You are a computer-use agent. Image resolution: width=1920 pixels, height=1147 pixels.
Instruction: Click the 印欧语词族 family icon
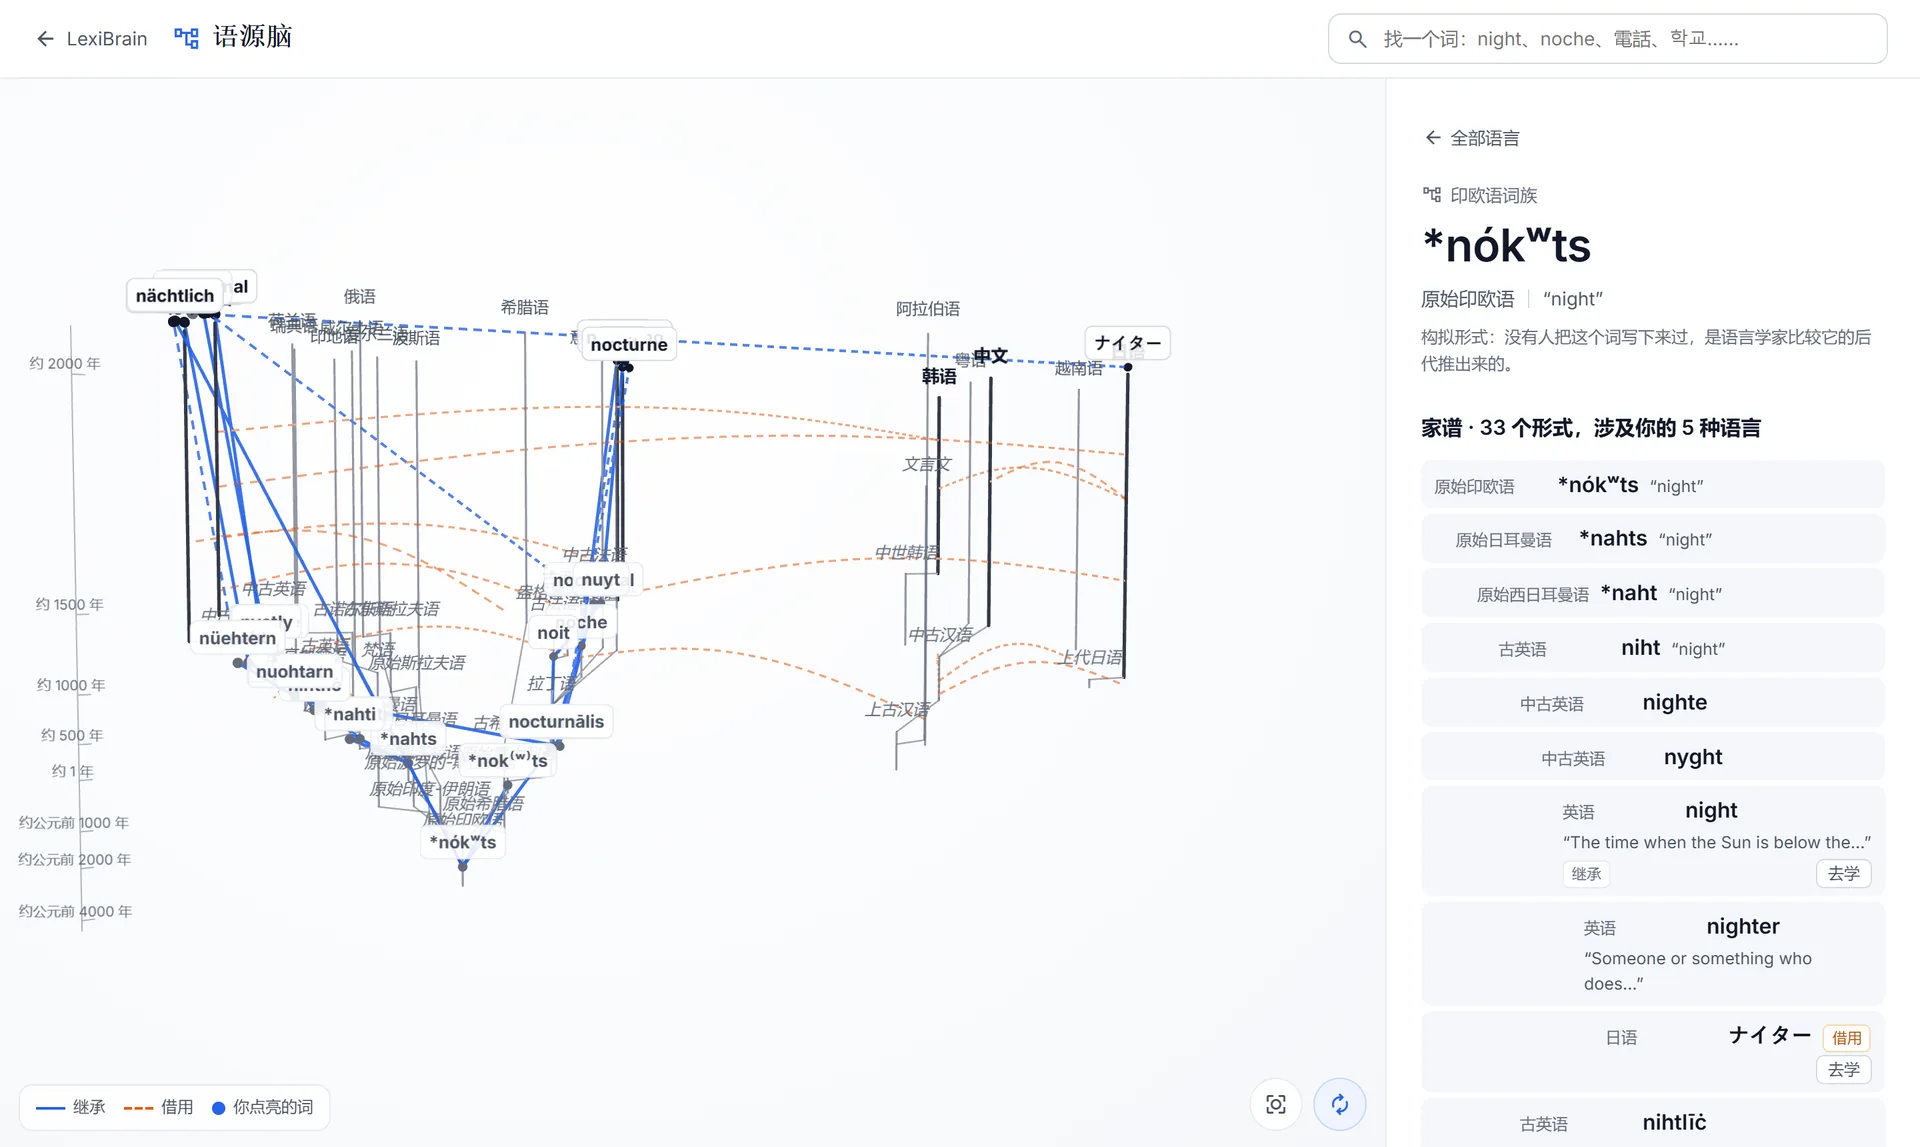[x=1432, y=195]
